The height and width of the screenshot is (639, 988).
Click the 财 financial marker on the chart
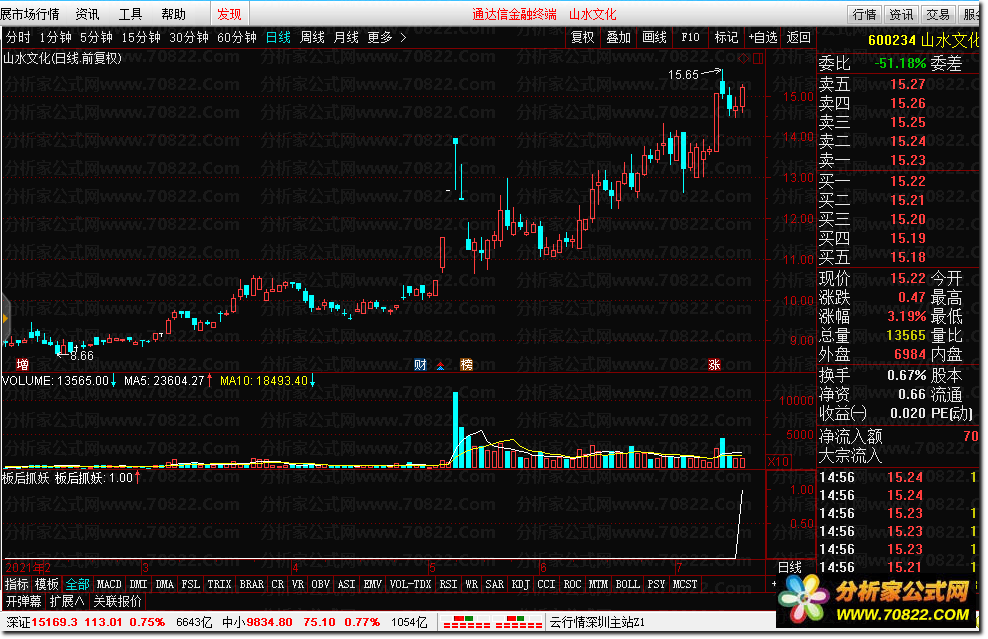point(420,364)
